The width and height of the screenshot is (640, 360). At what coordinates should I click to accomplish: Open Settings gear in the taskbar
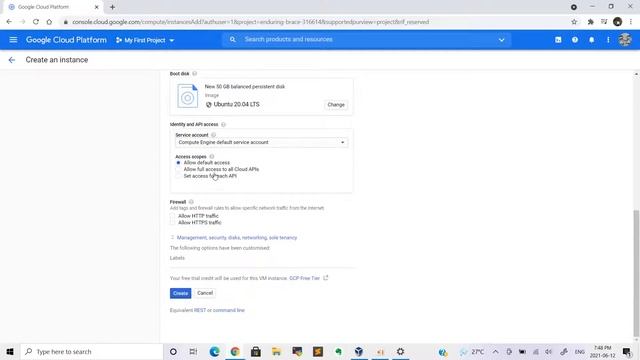tap(400, 351)
